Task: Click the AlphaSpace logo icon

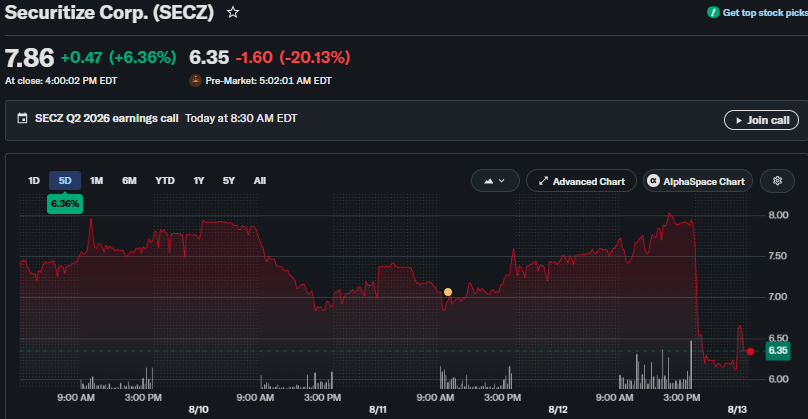Action: [653, 181]
